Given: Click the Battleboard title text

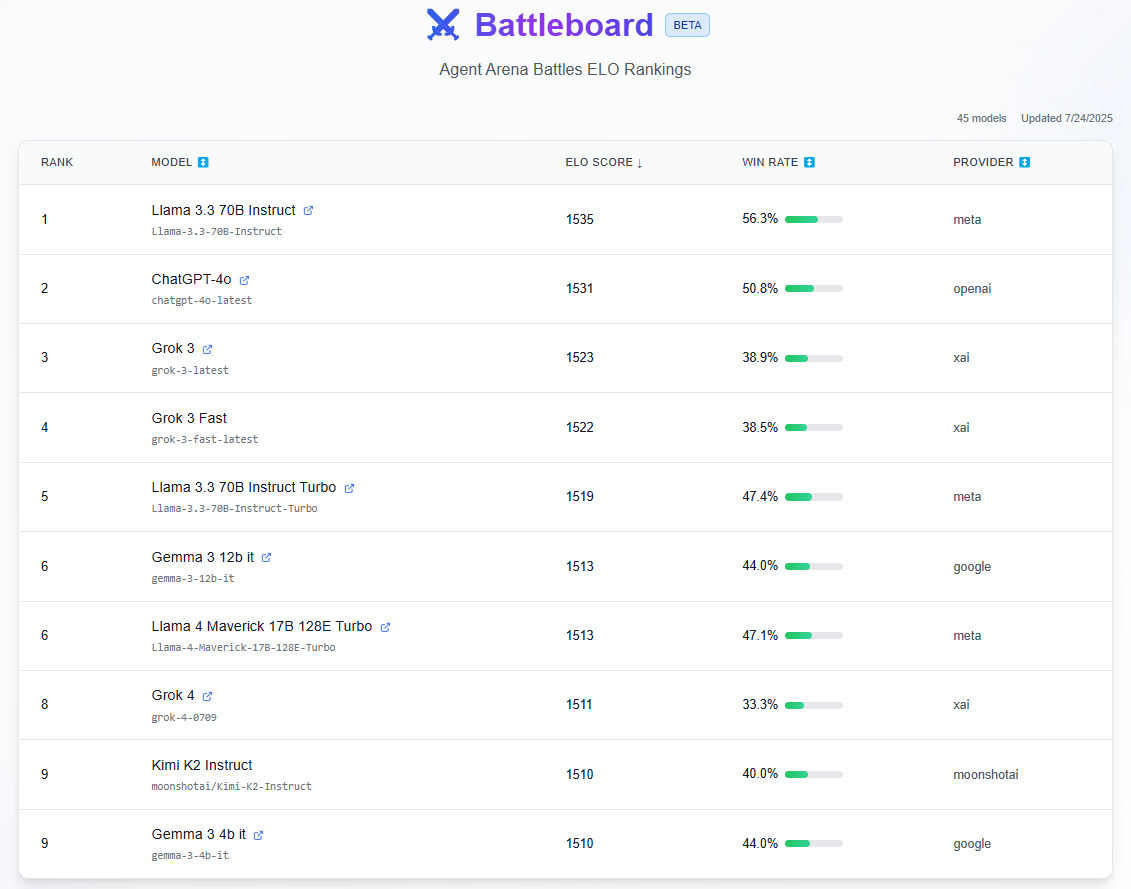Looking at the screenshot, I should pyautogui.click(x=564, y=25).
